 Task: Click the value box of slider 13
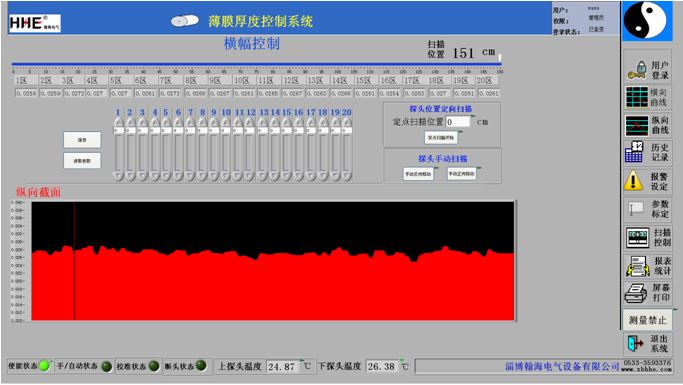click(x=263, y=130)
